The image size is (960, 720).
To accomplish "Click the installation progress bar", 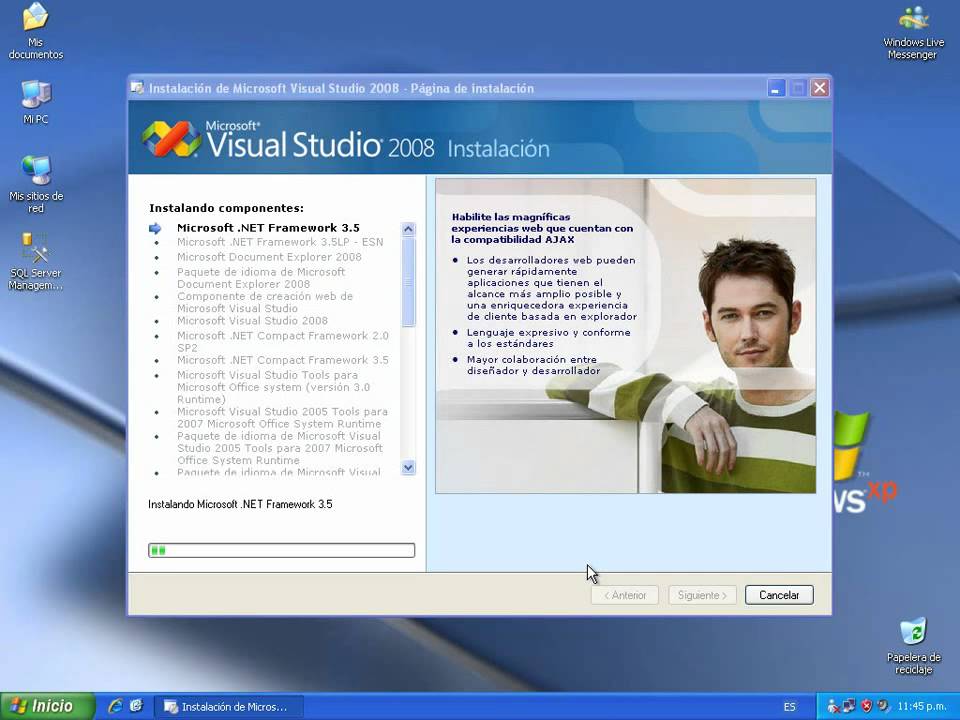I will point(282,550).
